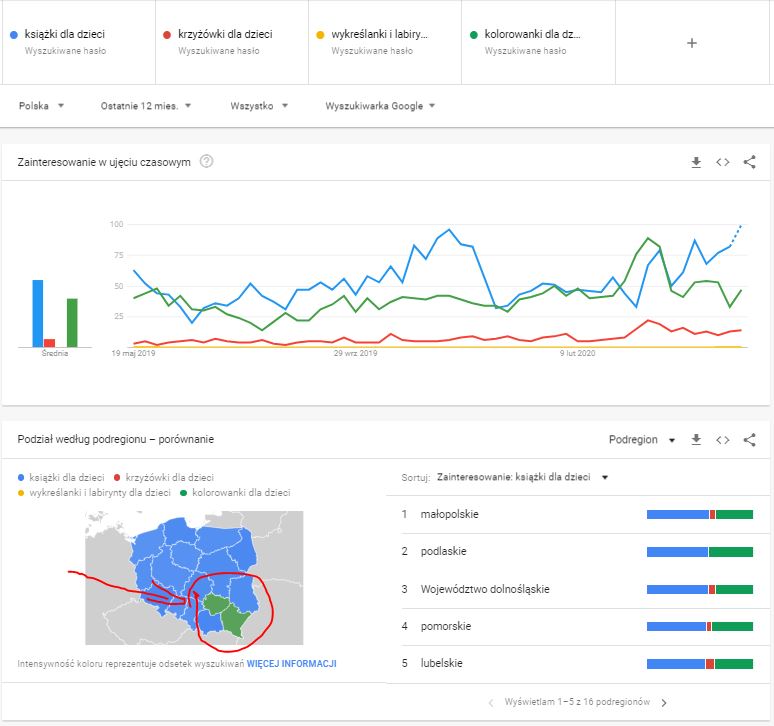Open embed code for time chart
This screenshot has width=774, height=726.
723,162
